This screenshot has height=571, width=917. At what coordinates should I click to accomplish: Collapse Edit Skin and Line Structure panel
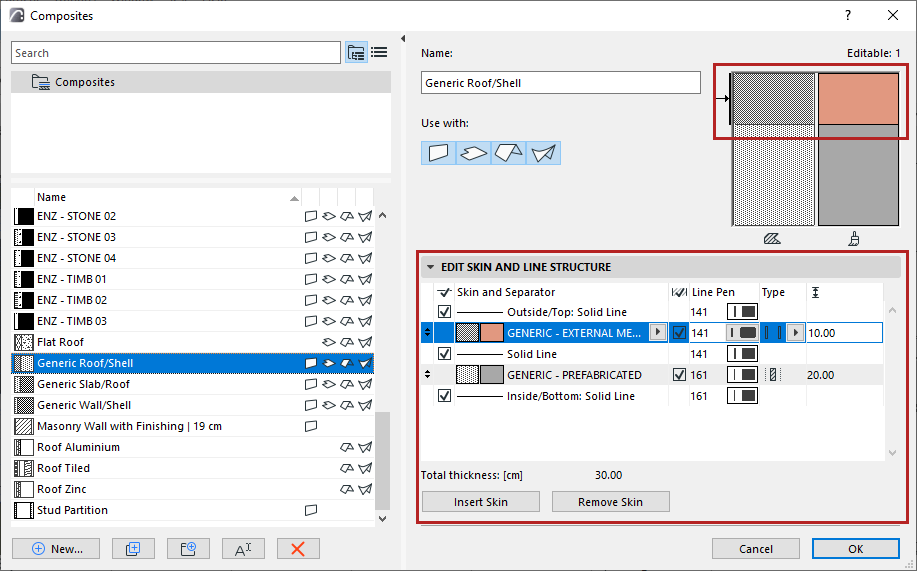pyautogui.click(x=430, y=267)
